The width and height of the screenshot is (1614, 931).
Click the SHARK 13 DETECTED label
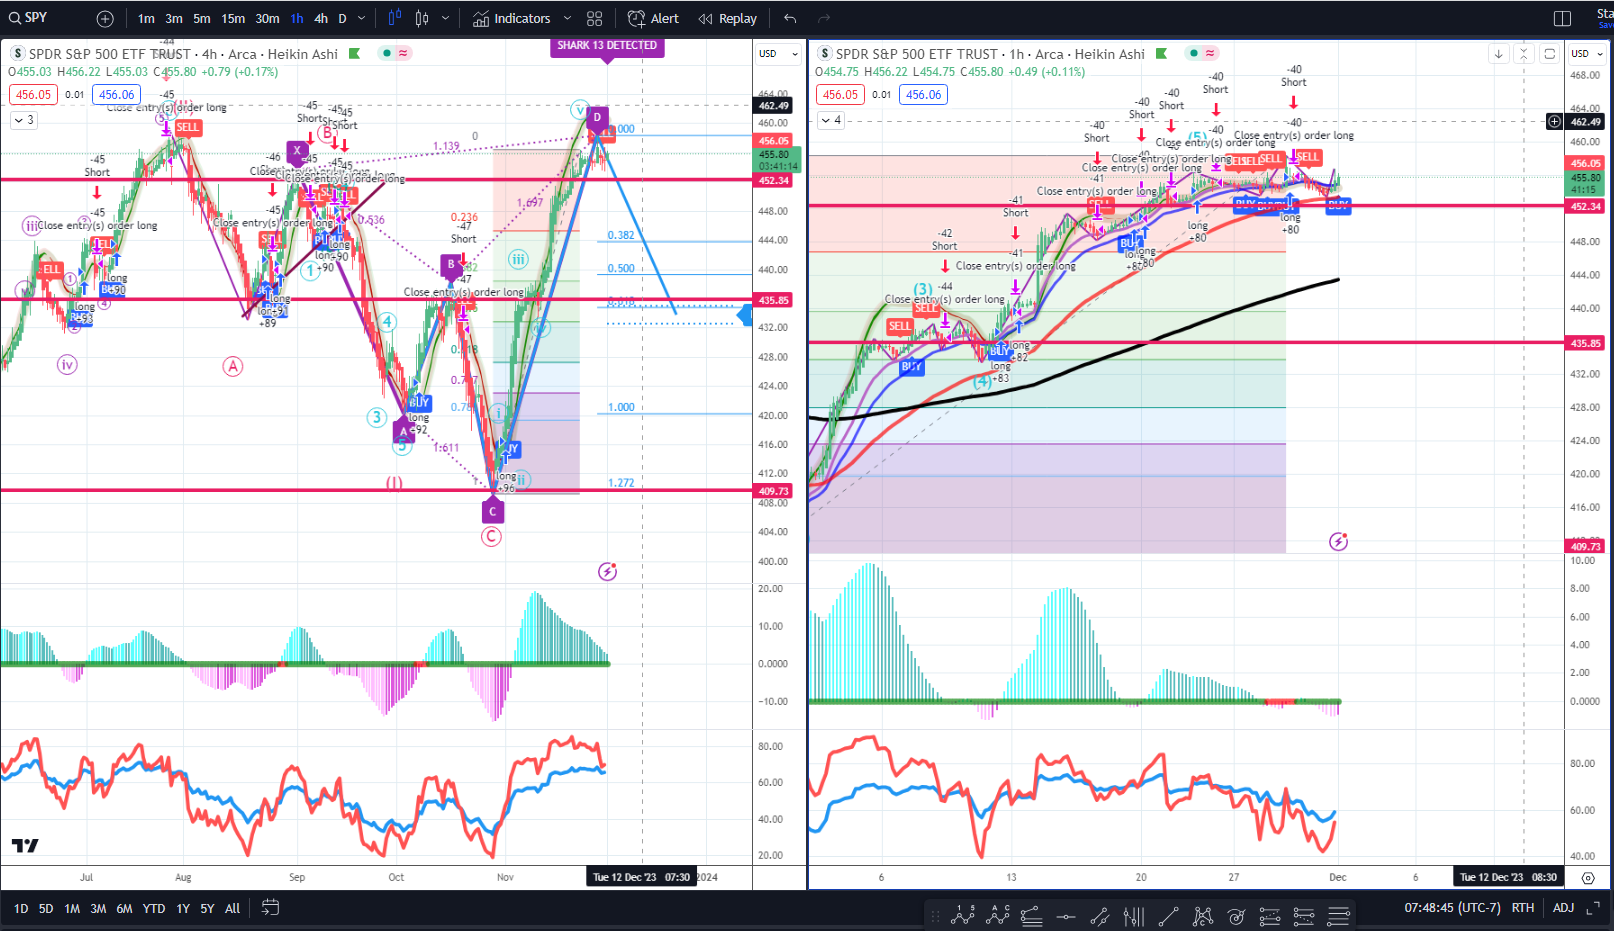tap(607, 46)
